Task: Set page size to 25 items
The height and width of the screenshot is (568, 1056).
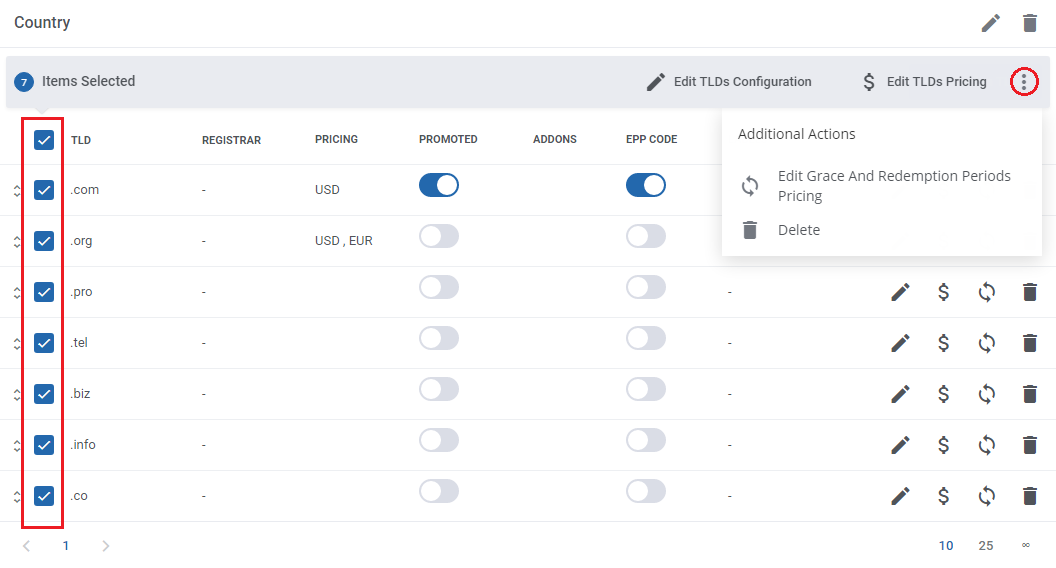Action: coord(986,546)
